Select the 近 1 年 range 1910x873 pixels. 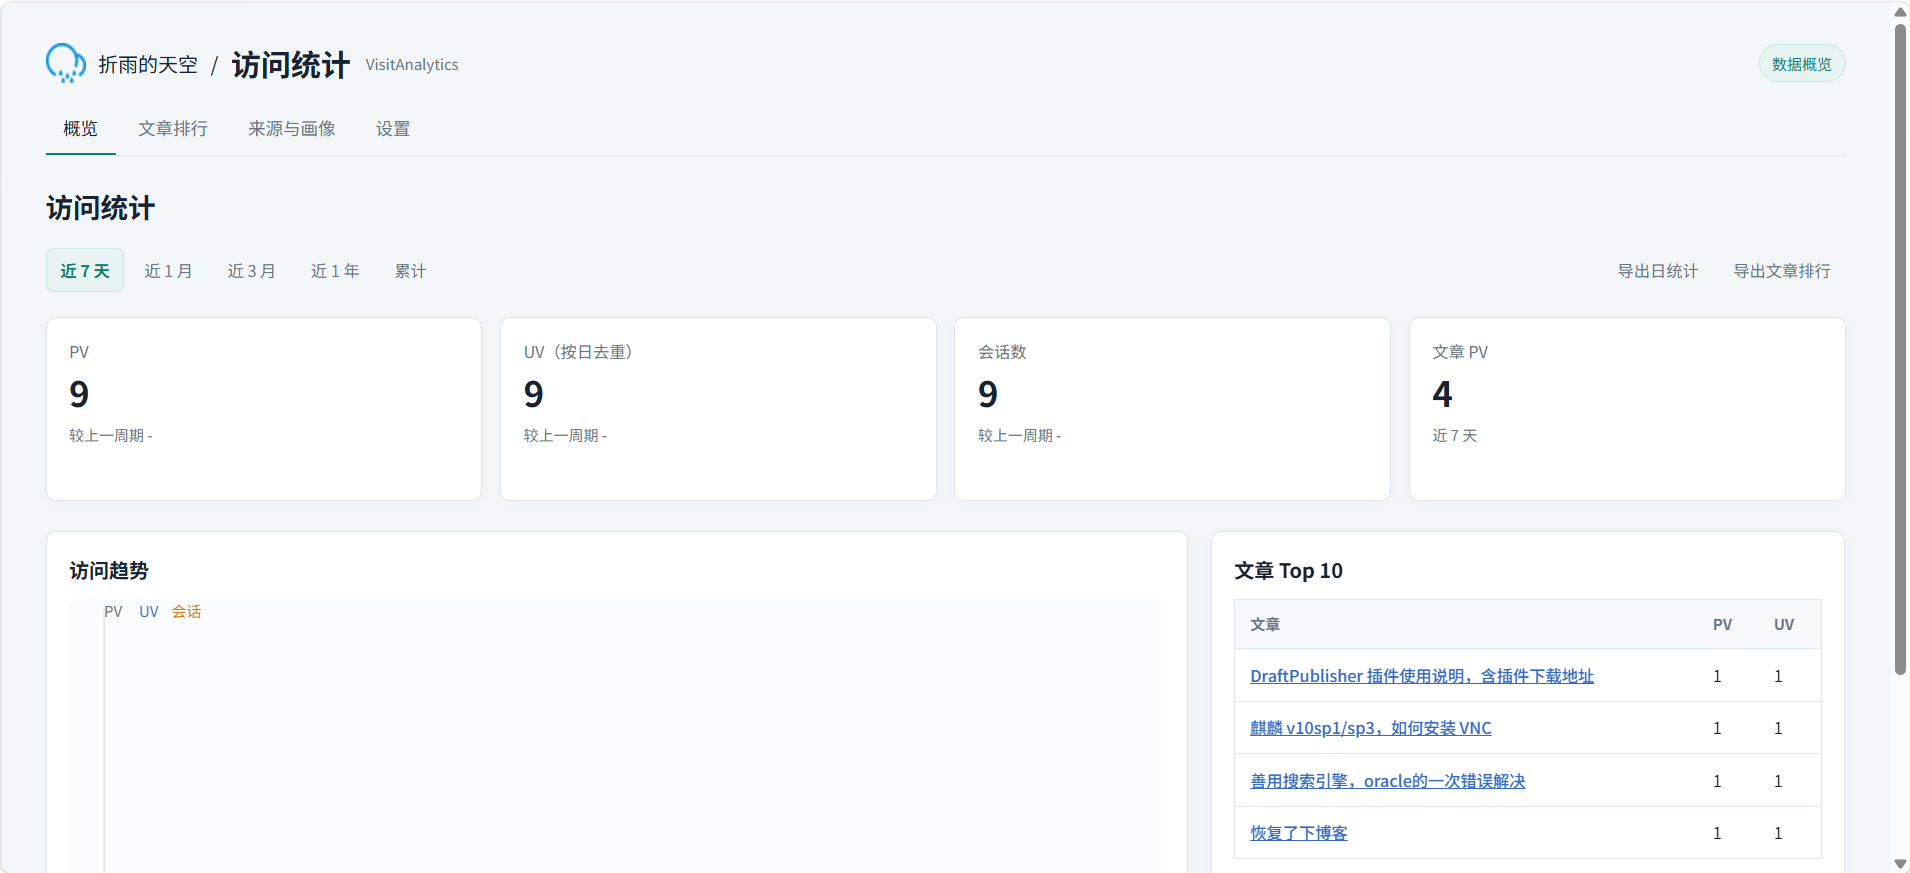pyautogui.click(x=335, y=271)
